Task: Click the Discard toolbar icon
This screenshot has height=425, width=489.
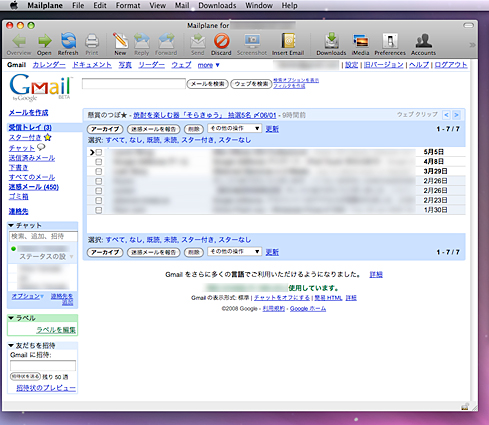Action: (221, 41)
